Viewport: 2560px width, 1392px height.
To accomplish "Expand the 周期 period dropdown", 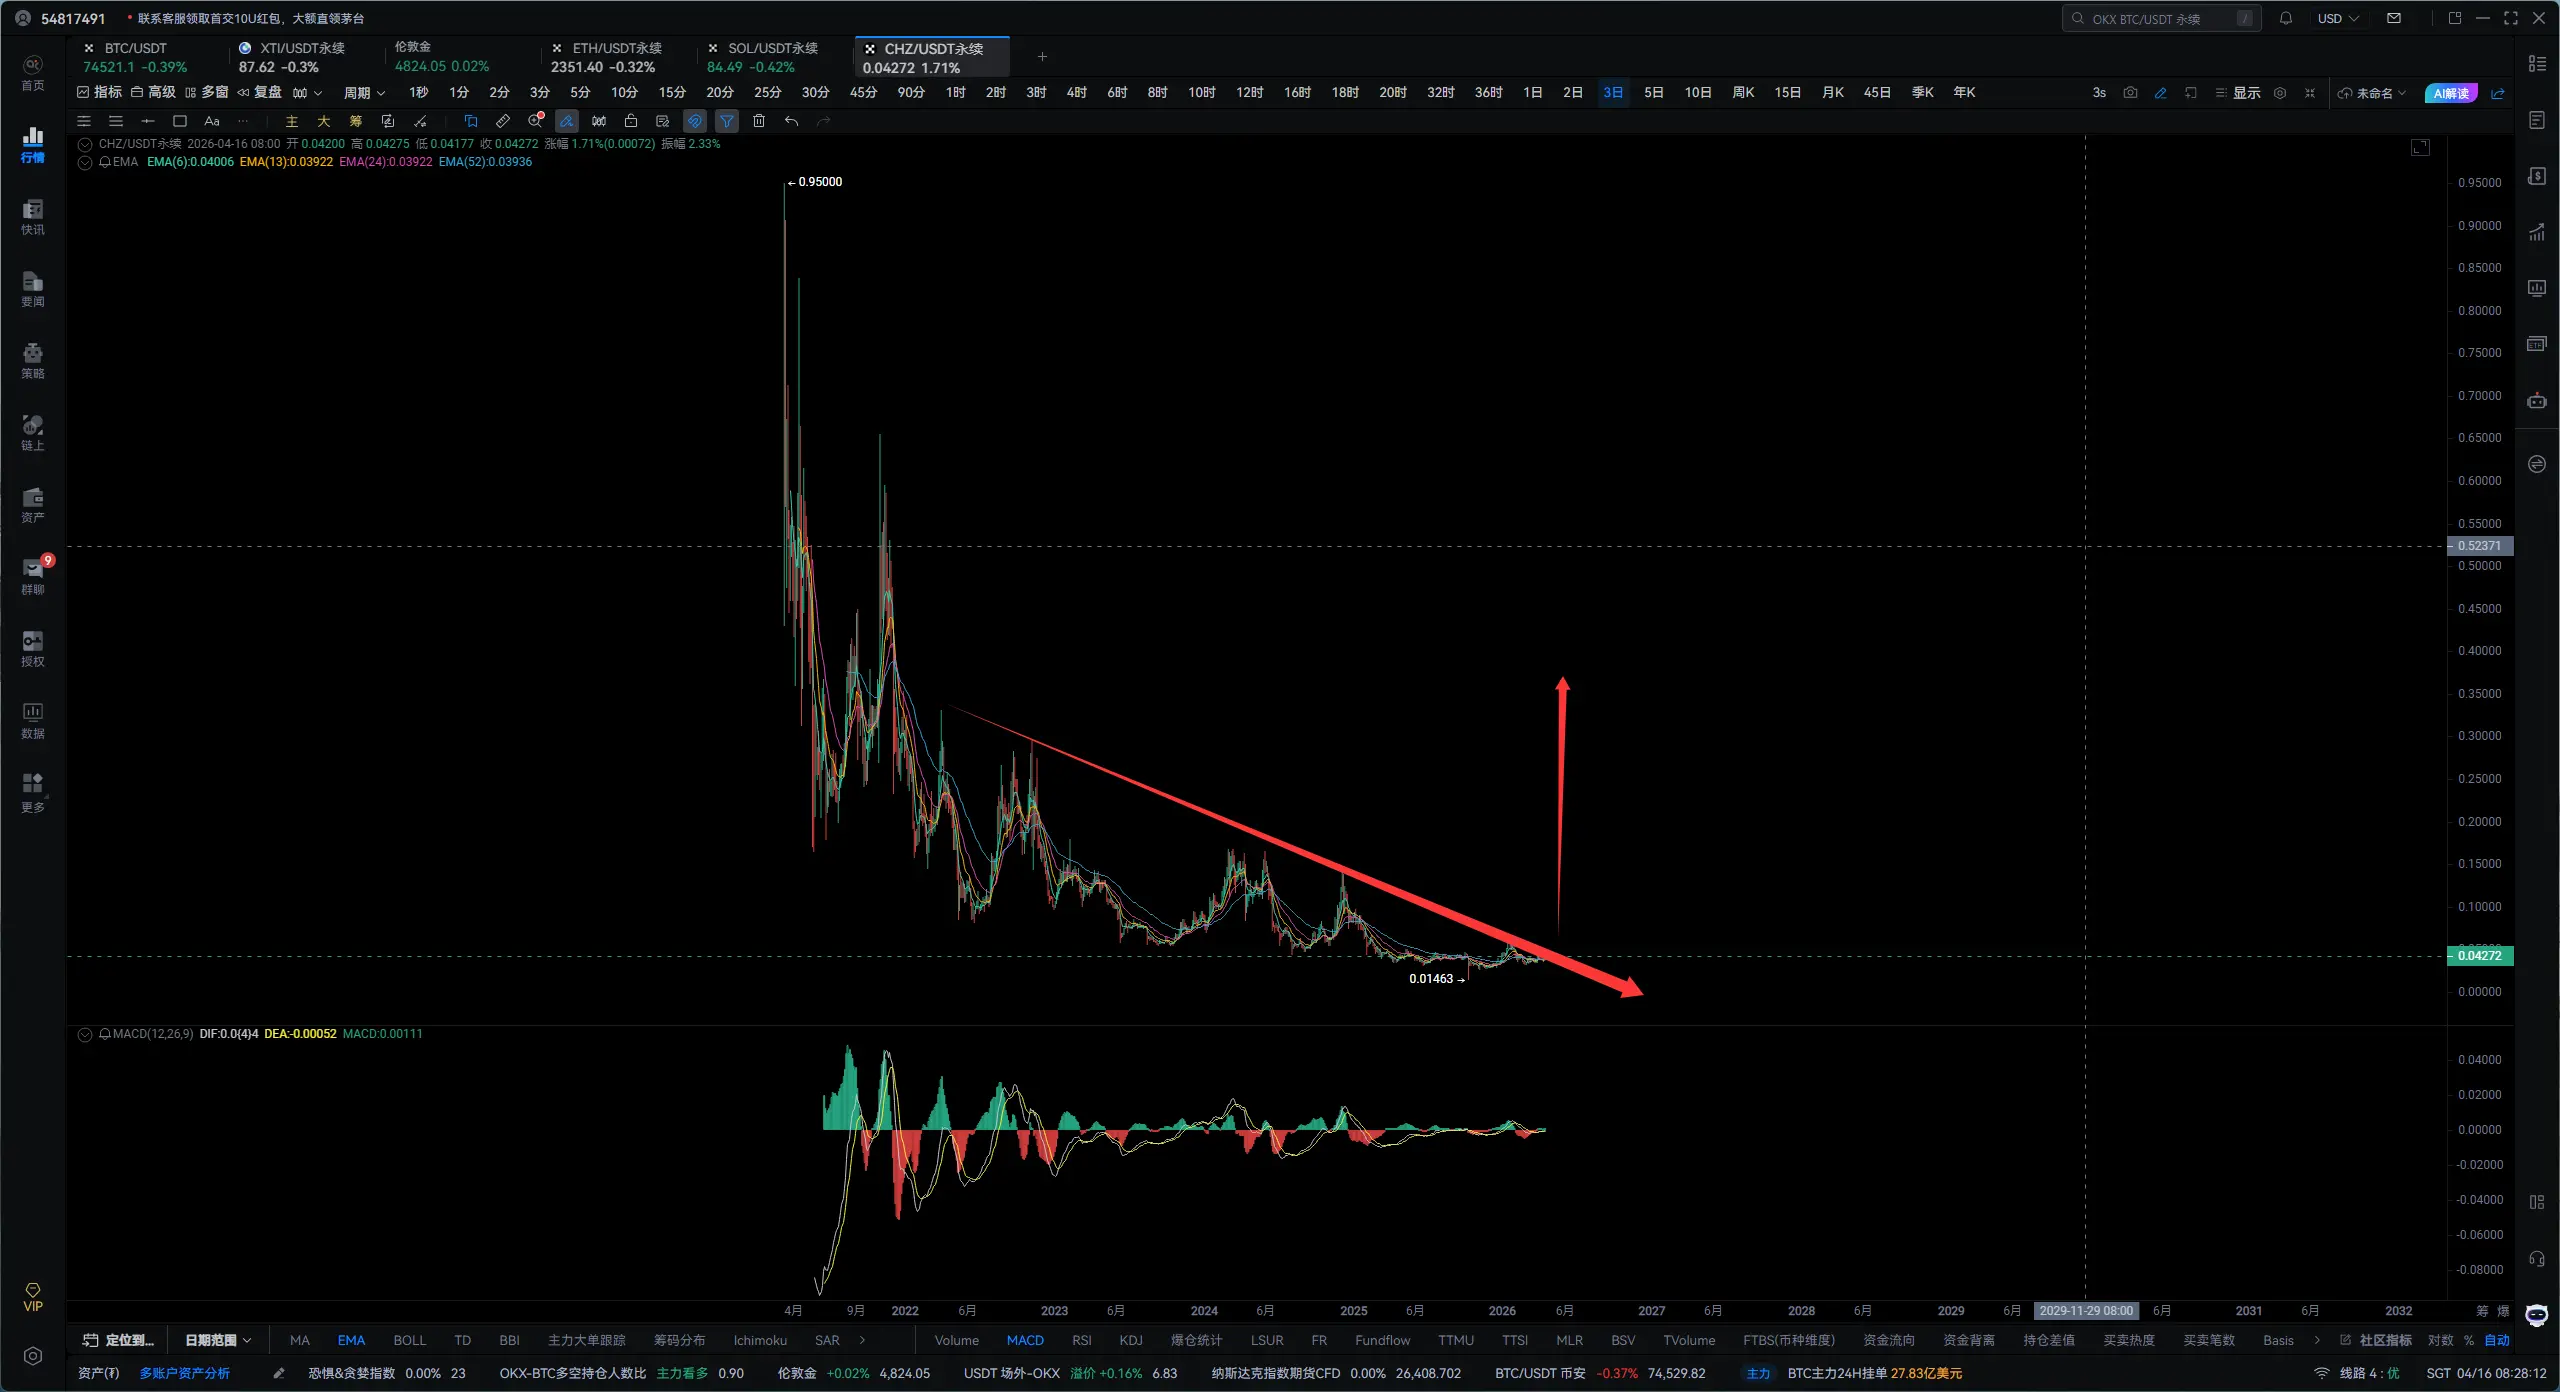I will [x=364, y=93].
